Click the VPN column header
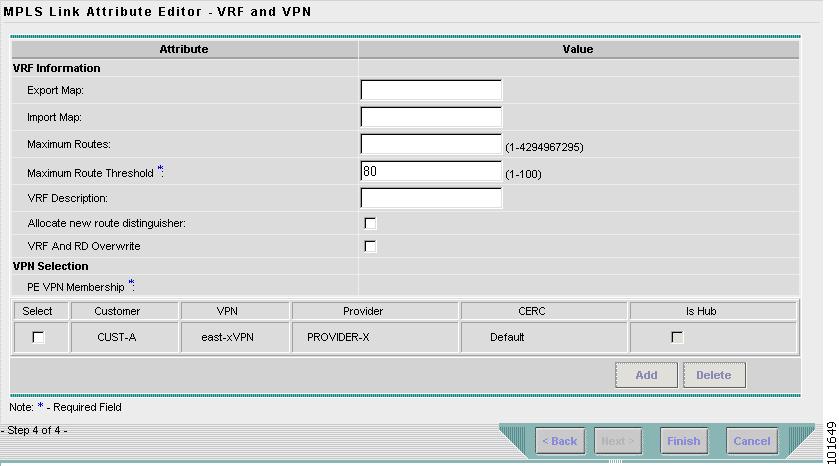Image resolution: width=839 pixels, height=466 pixels. pyautogui.click(x=235, y=311)
